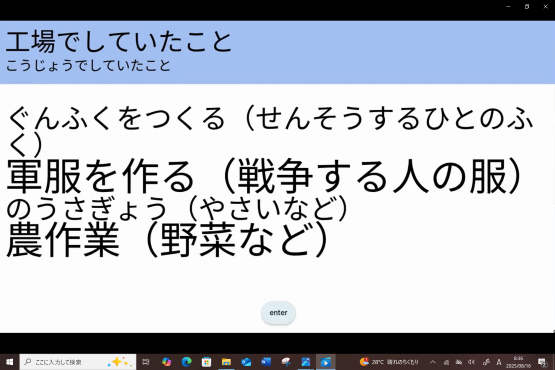Launch Copilot from the taskbar

click(x=166, y=362)
